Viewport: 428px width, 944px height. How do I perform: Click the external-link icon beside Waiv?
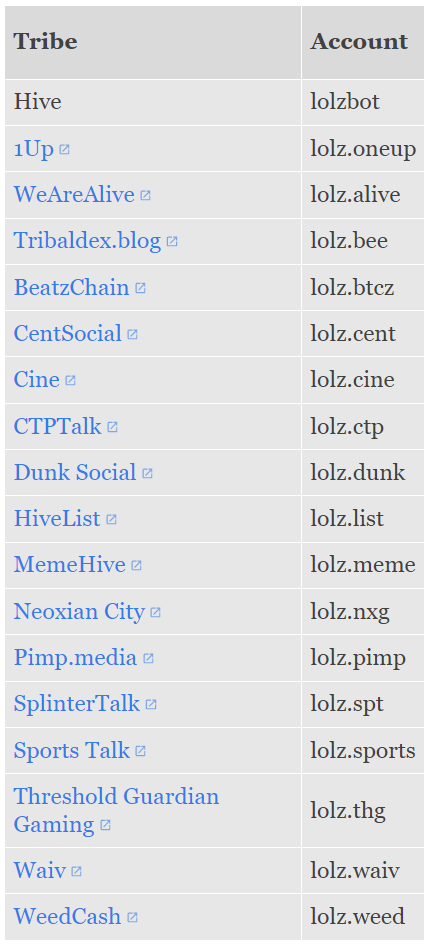point(76,871)
